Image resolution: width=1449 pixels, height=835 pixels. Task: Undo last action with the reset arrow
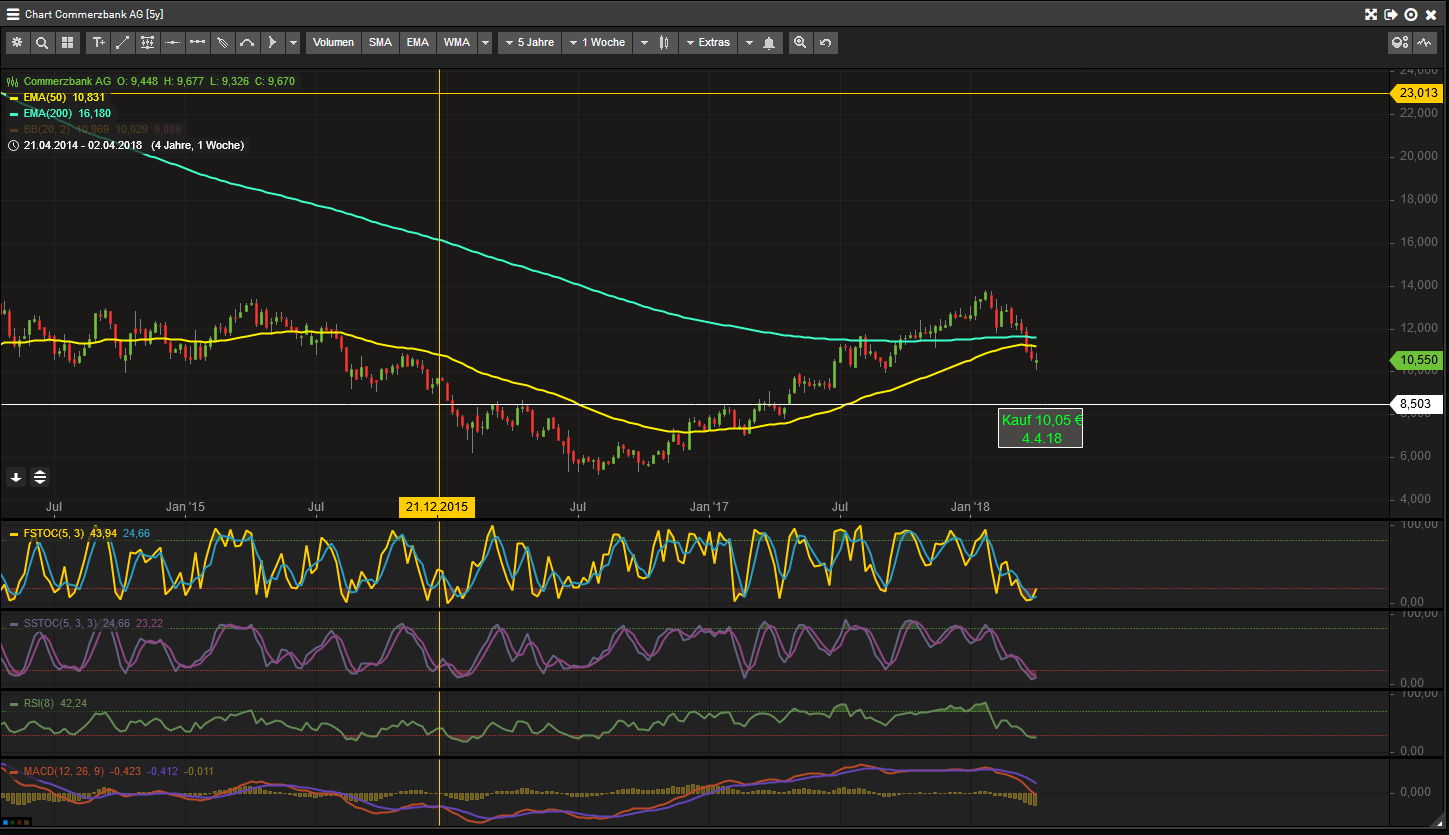(x=825, y=43)
